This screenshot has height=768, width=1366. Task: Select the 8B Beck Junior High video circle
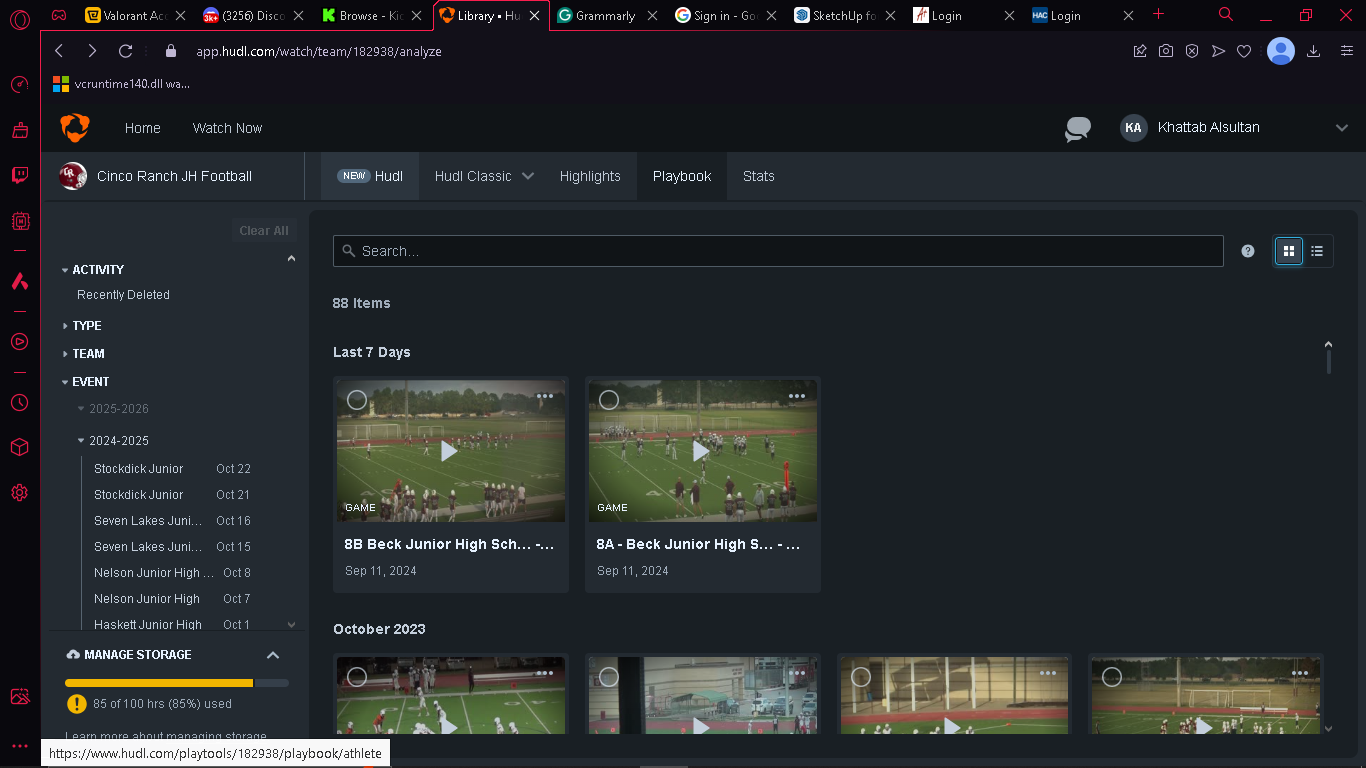click(357, 400)
